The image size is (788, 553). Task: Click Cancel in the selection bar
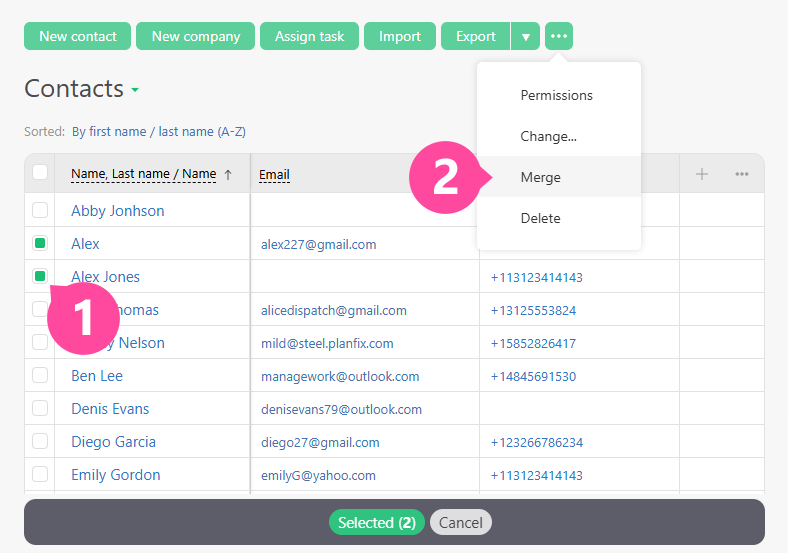point(460,522)
